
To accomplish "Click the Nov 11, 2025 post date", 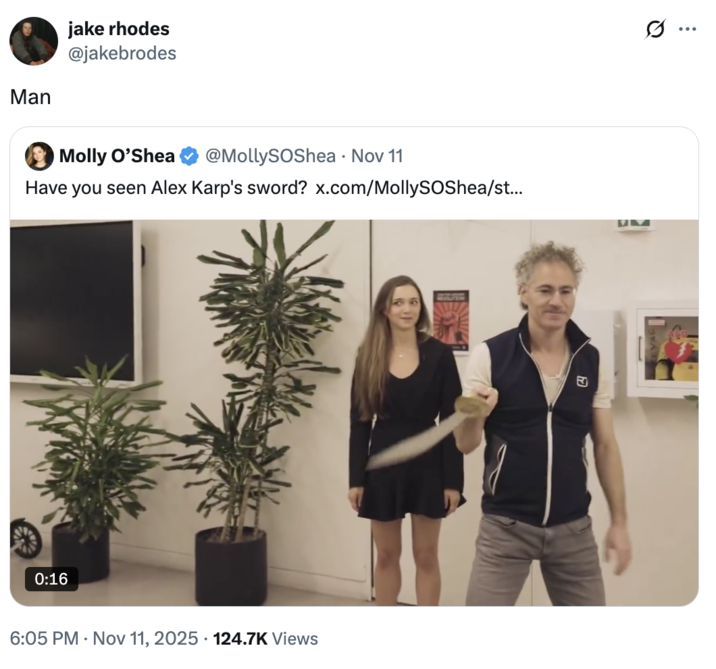I will tap(145, 638).
